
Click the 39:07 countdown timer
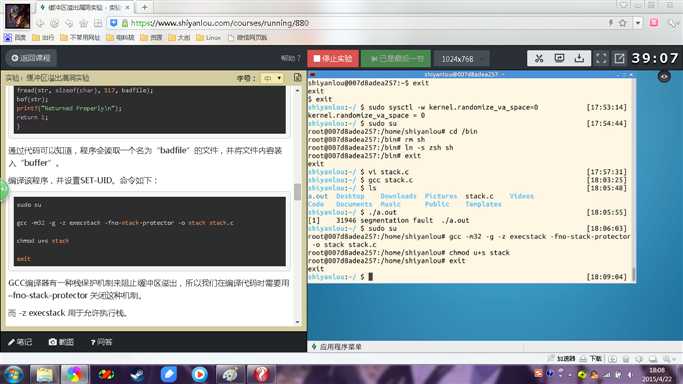coord(655,58)
